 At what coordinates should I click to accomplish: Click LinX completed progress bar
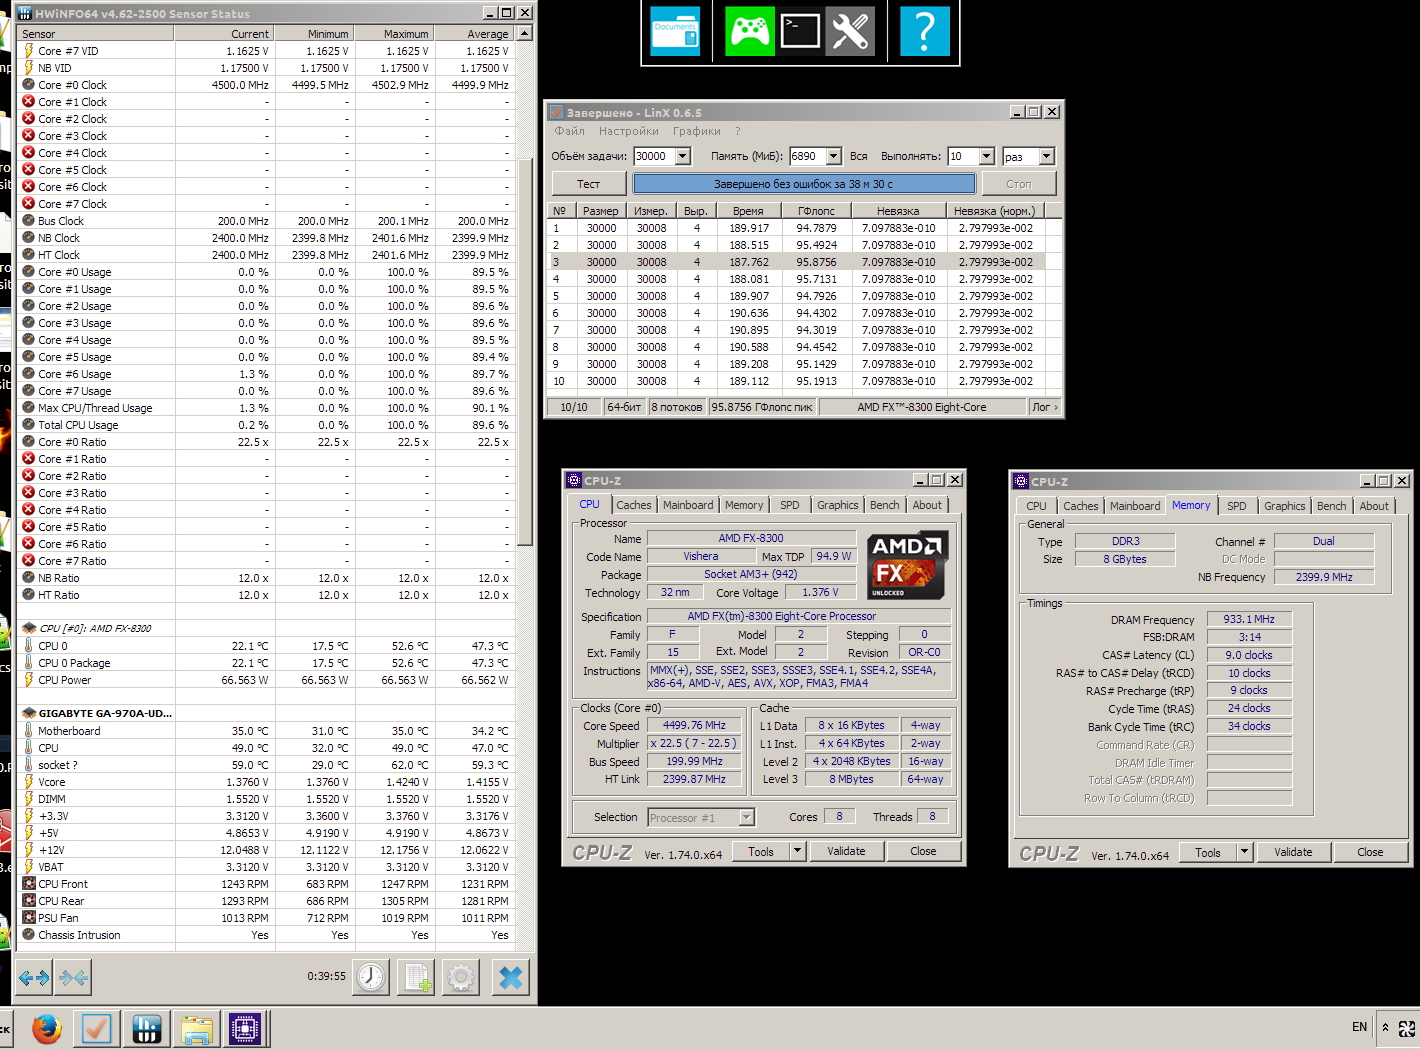pyautogui.click(x=804, y=184)
